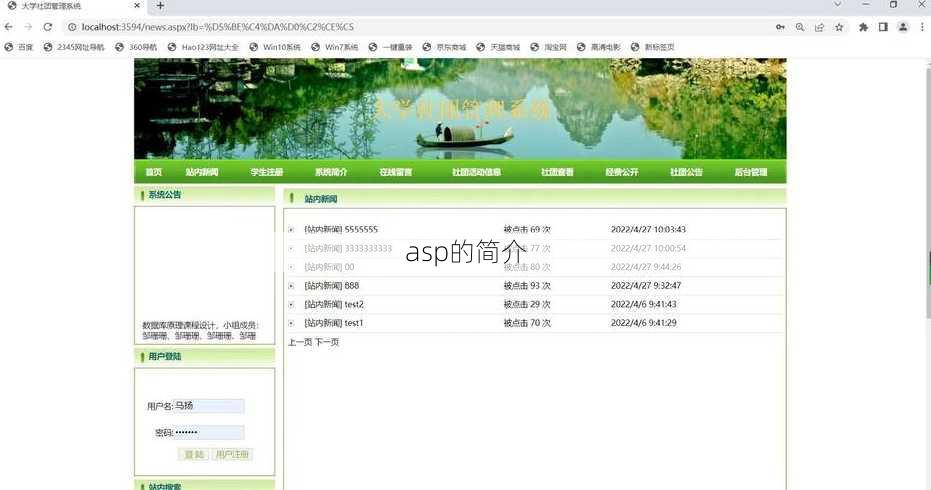The image size is (931, 490).
Task: Click the date 2022/4/27 10:03:43
Action: 648,229
